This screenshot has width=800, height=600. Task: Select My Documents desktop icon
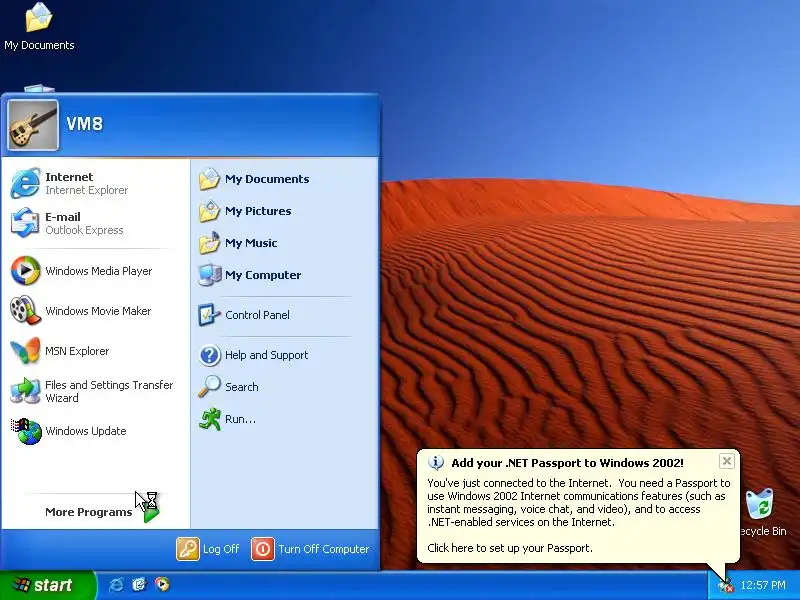tap(39, 26)
